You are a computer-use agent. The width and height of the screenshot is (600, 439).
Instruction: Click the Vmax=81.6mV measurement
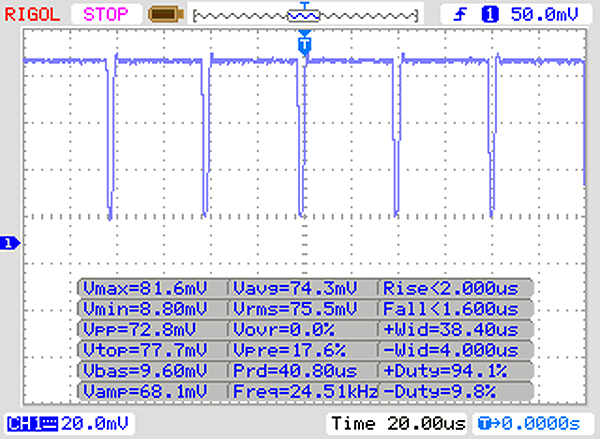point(145,288)
